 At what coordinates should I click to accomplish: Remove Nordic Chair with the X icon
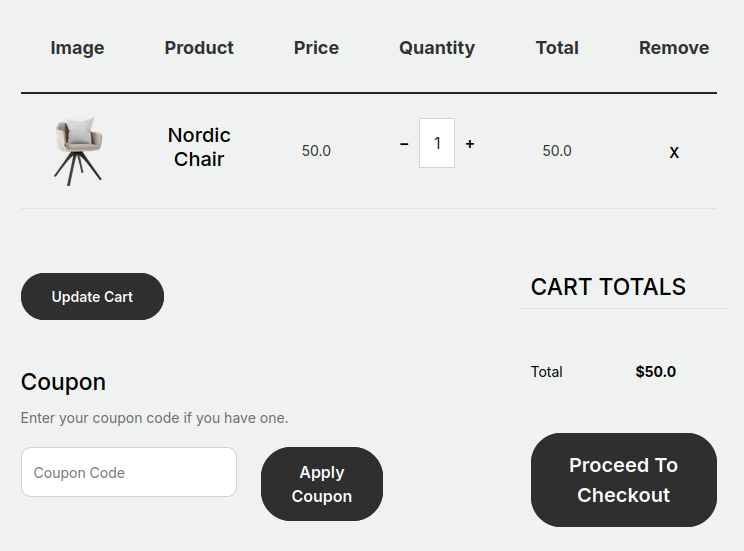(674, 152)
